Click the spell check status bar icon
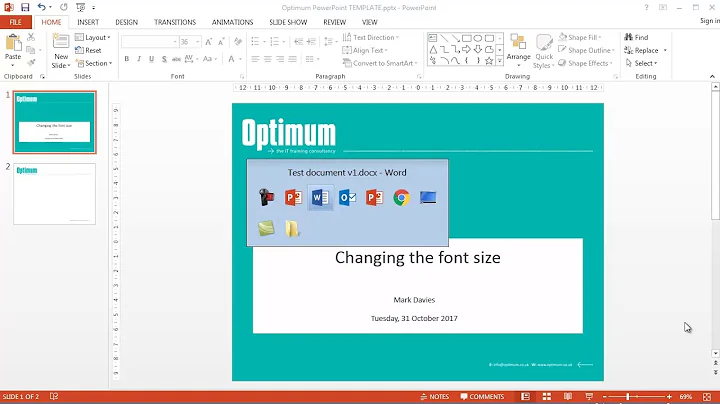Screen dimensions: 720x404 point(54,397)
